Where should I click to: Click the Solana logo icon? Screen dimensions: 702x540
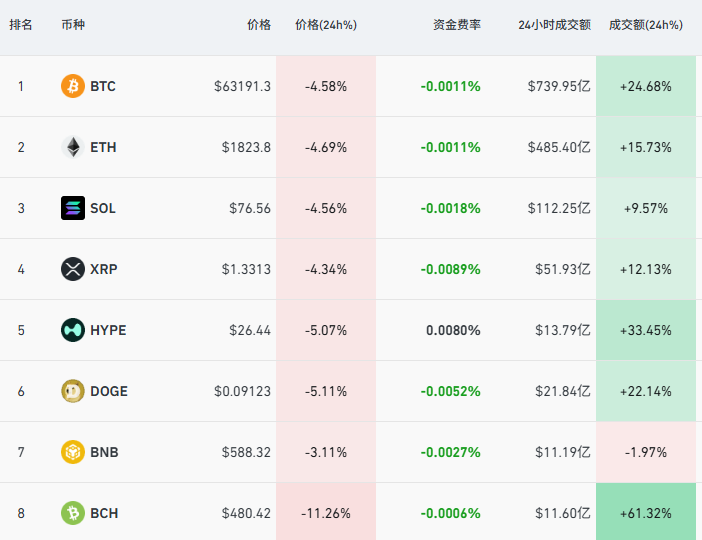(x=73, y=208)
